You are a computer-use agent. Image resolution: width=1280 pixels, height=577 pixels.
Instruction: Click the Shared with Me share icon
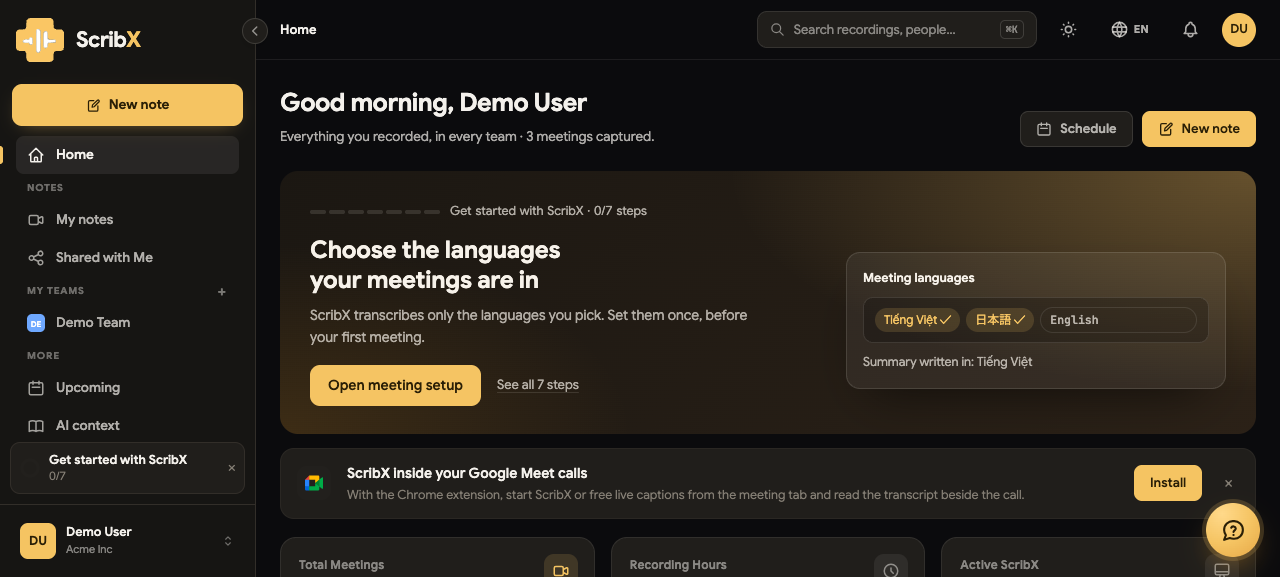tap(36, 258)
